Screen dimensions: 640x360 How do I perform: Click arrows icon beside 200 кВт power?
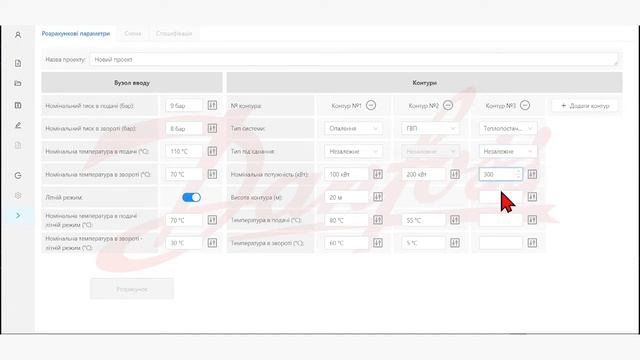[x=455, y=174]
